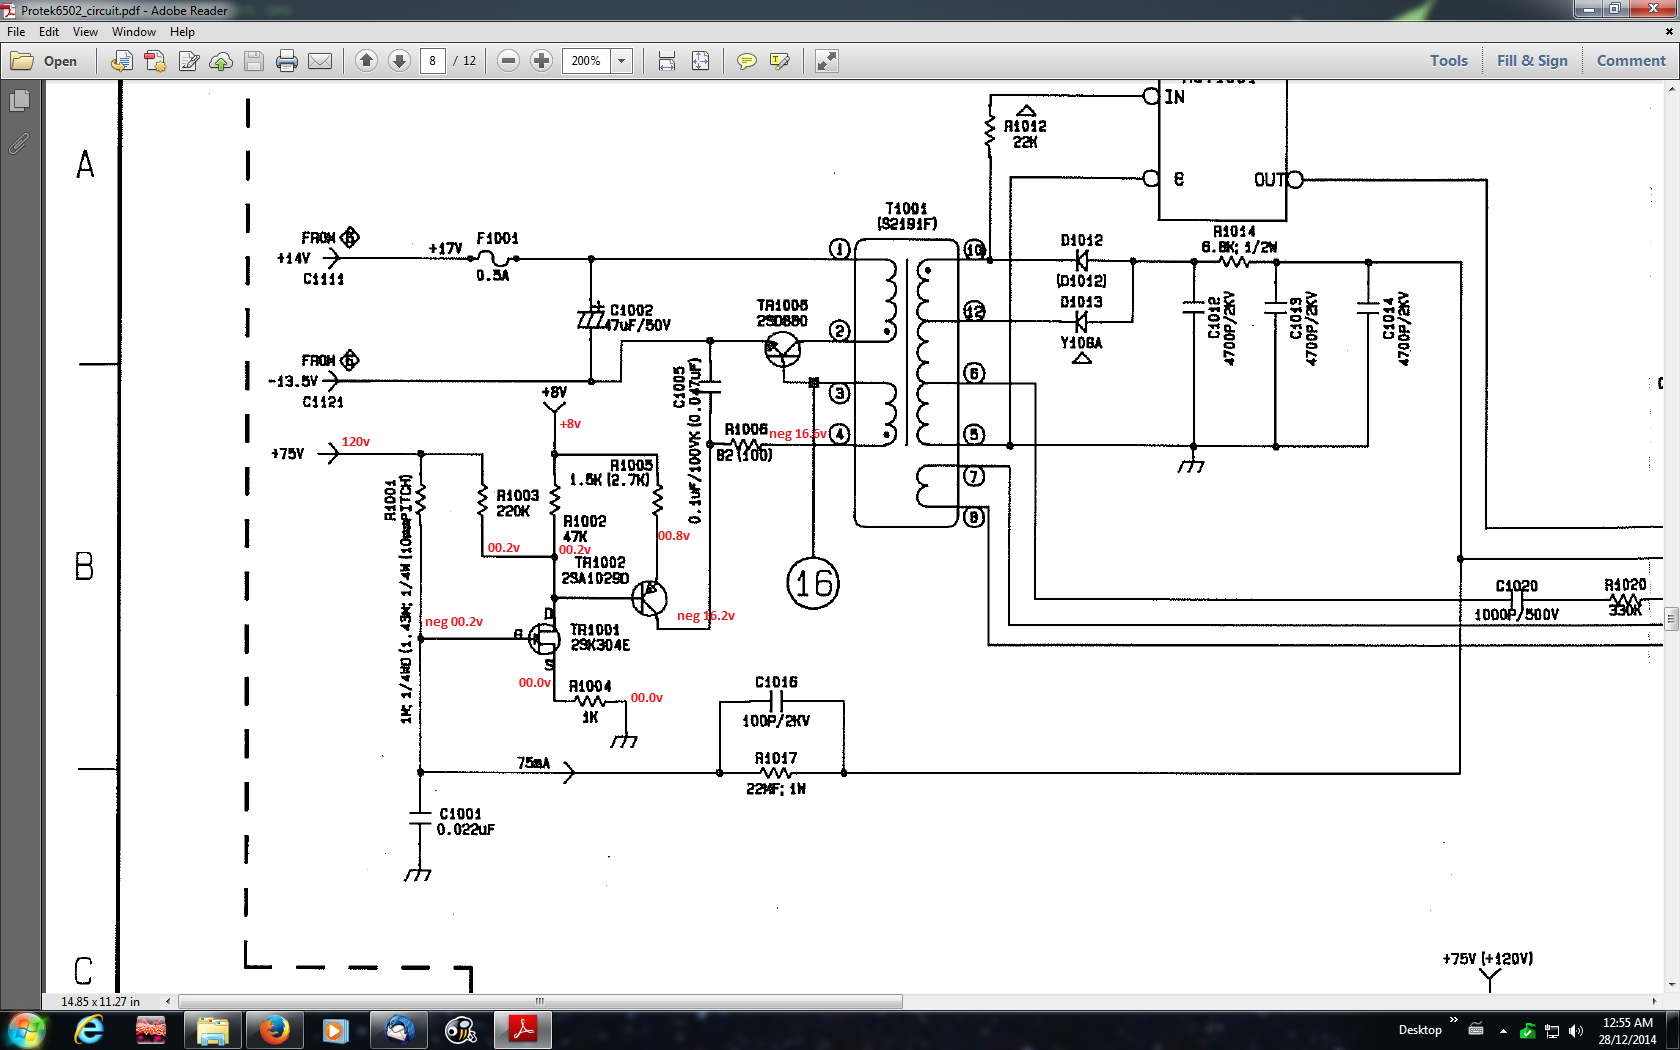The image size is (1680, 1050).
Task: Send file by email icon
Action: [x=320, y=61]
